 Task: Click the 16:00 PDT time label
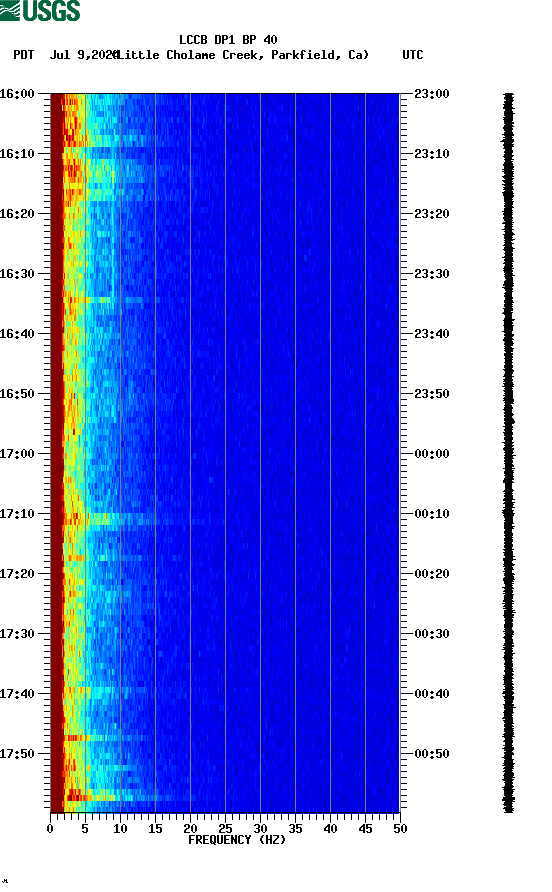pyautogui.click(x=17, y=93)
